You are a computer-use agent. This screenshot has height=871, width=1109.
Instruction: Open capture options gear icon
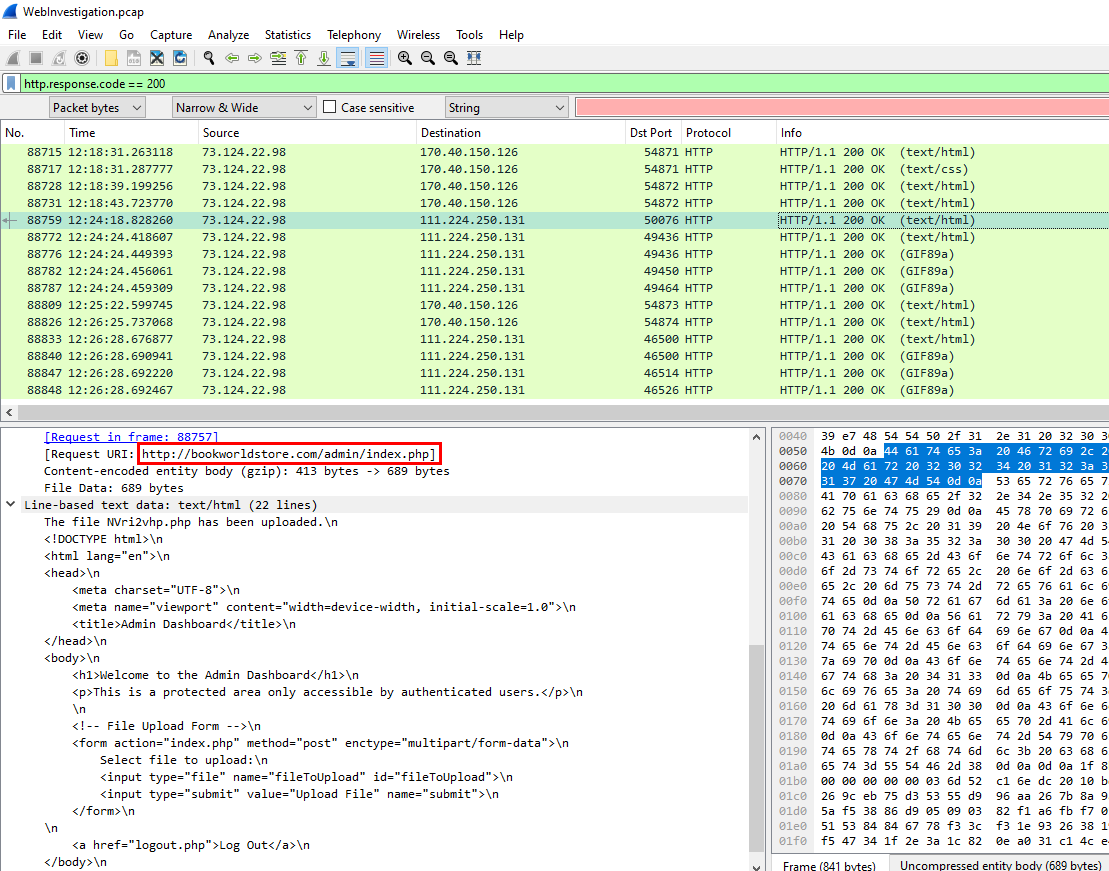[x=82, y=58]
